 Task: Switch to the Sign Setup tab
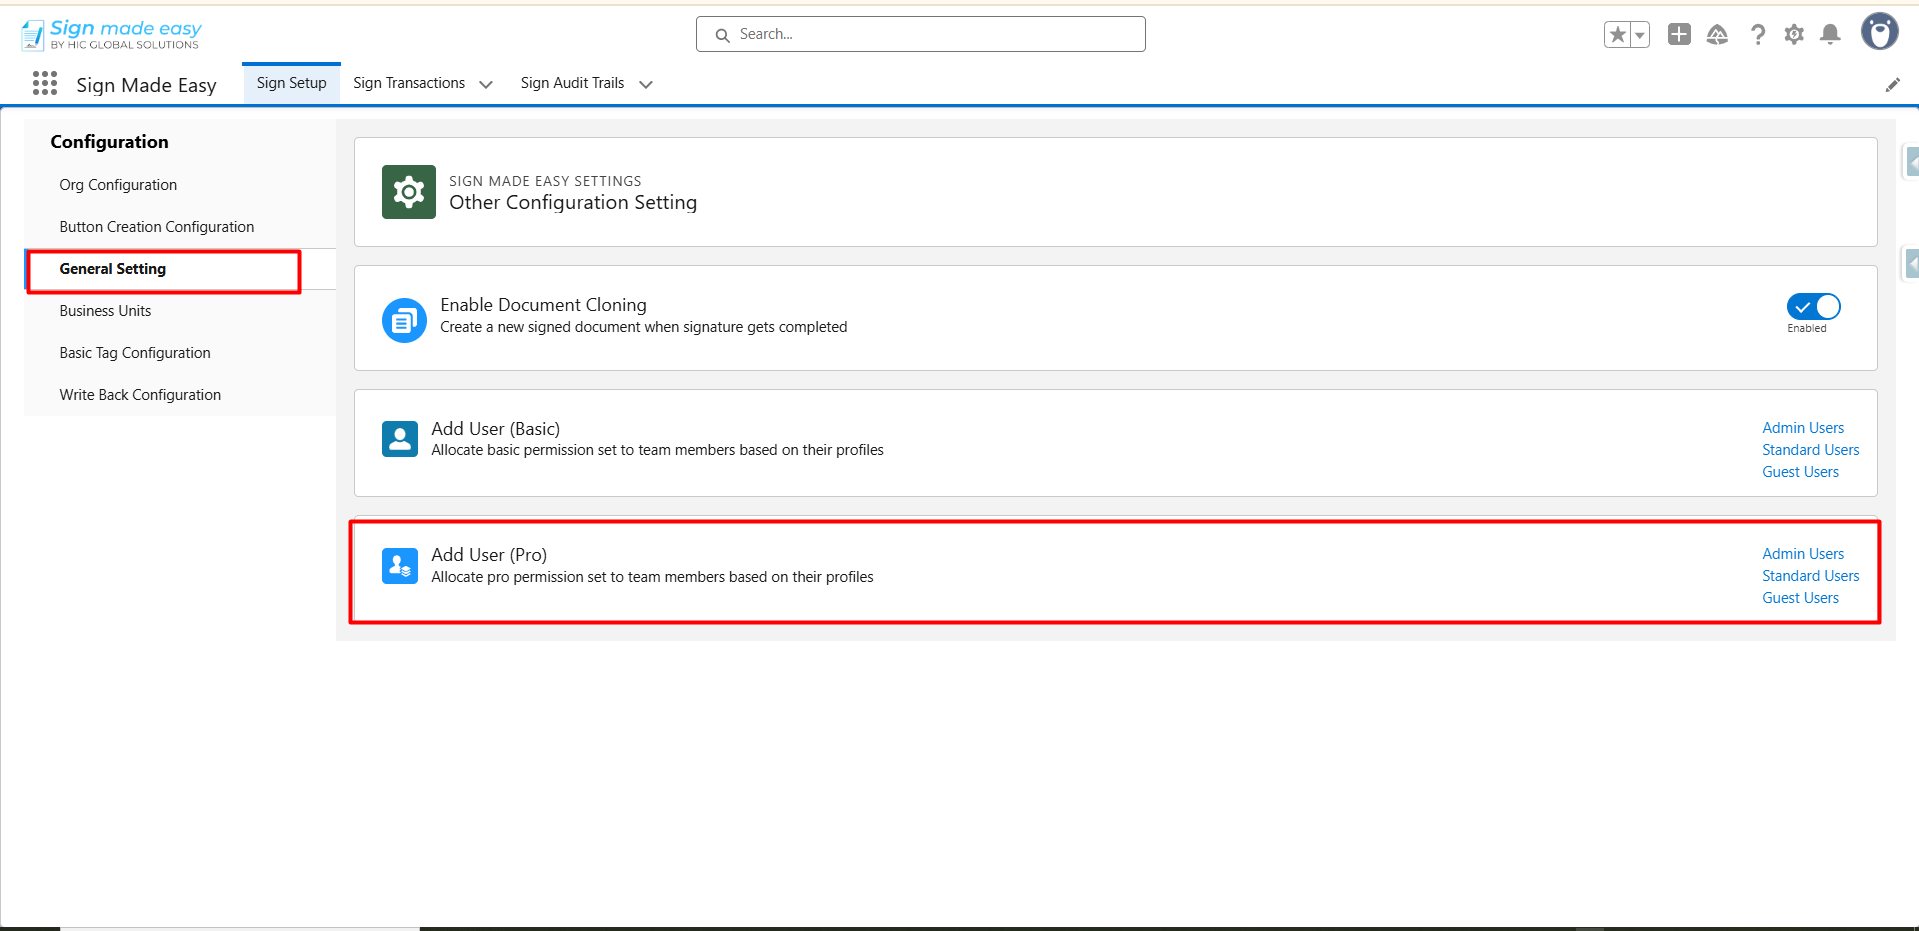[x=291, y=83]
